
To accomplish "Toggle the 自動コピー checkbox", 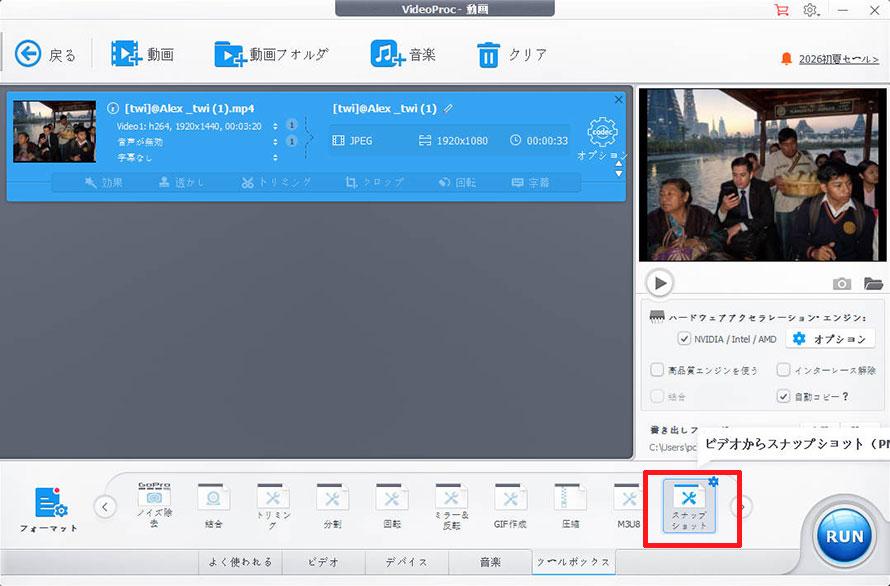I will point(783,396).
